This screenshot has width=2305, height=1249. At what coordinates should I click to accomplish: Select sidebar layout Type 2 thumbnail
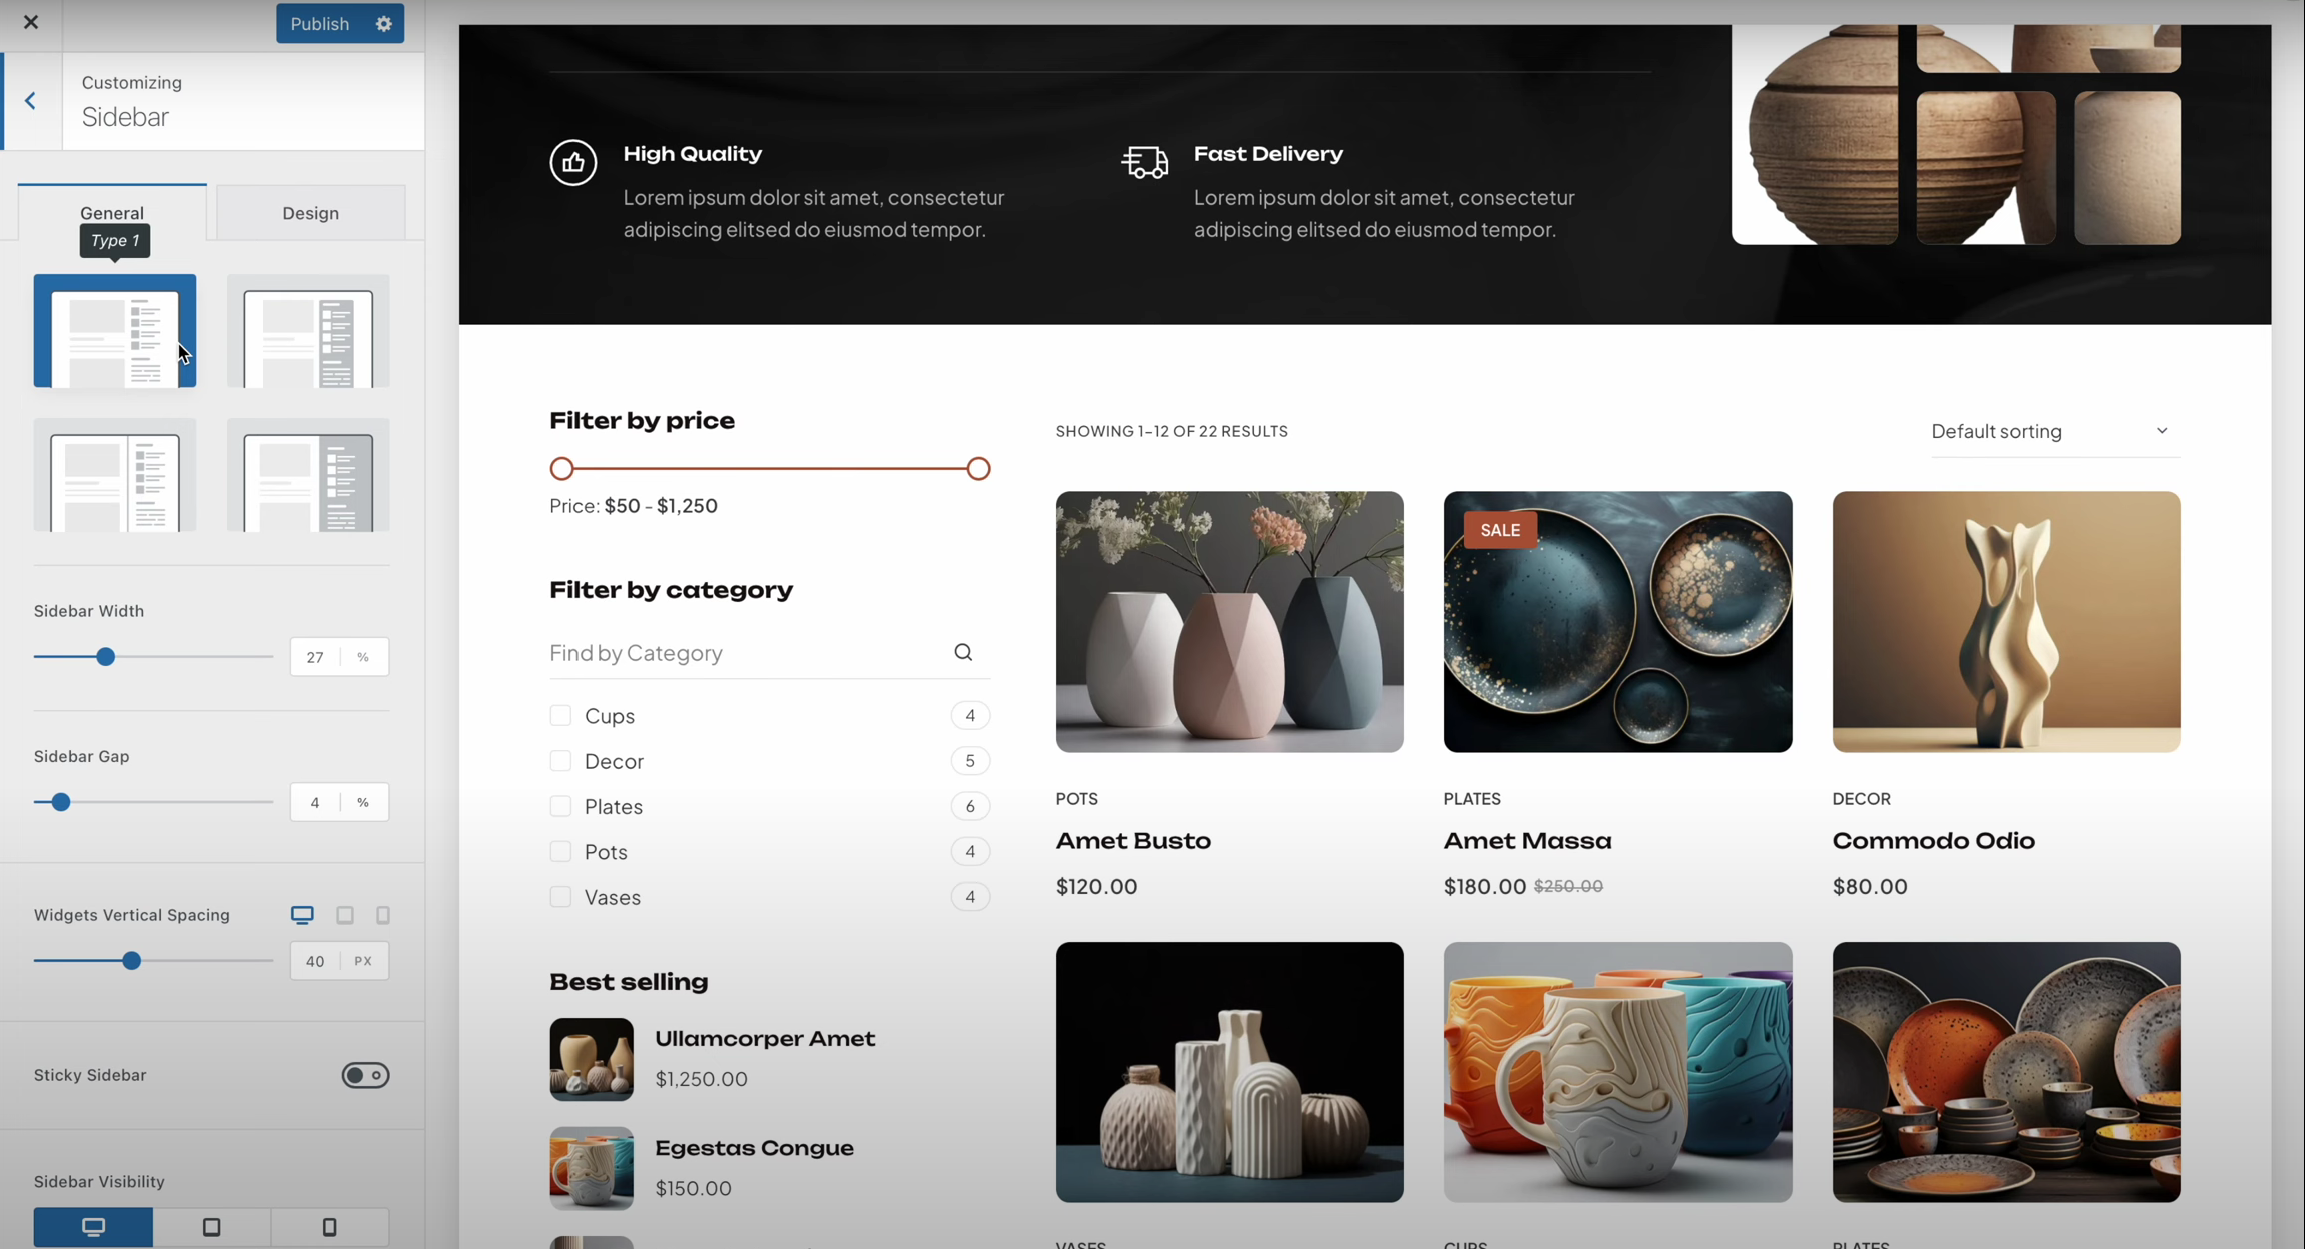[x=307, y=331]
